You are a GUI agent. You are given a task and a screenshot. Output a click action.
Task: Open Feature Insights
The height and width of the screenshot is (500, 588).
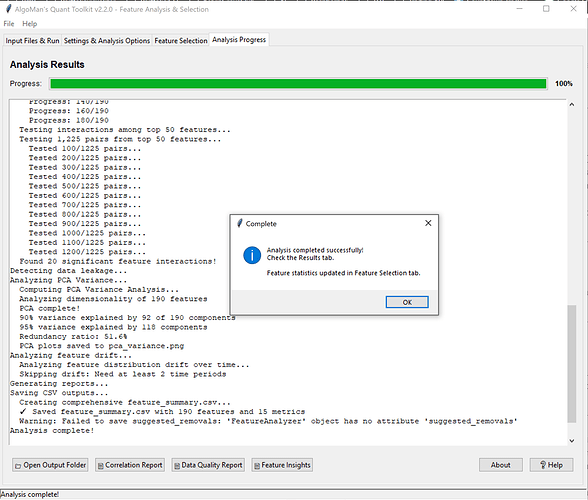point(282,465)
